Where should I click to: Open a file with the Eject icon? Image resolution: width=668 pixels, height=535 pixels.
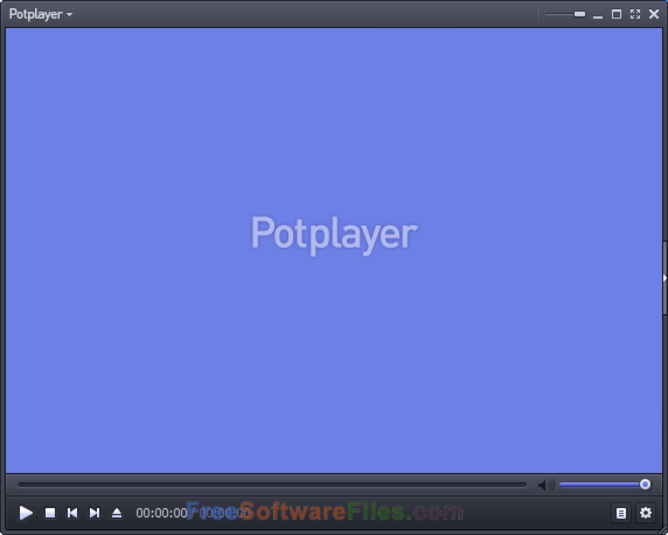click(117, 513)
